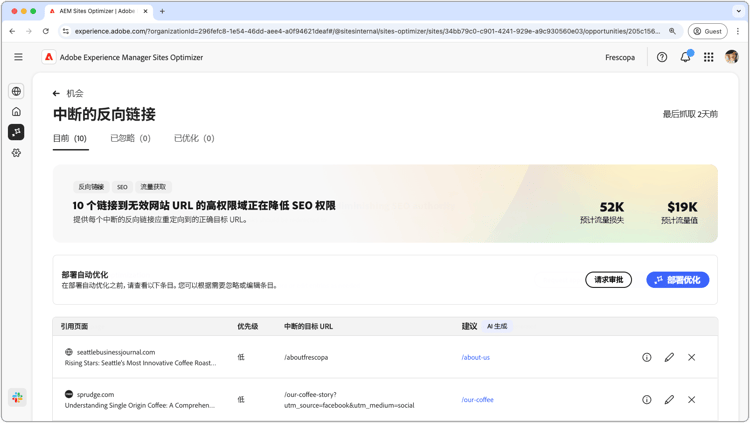View site information icon in address bar
Viewport: 750px width, 423px height.
click(66, 31)
